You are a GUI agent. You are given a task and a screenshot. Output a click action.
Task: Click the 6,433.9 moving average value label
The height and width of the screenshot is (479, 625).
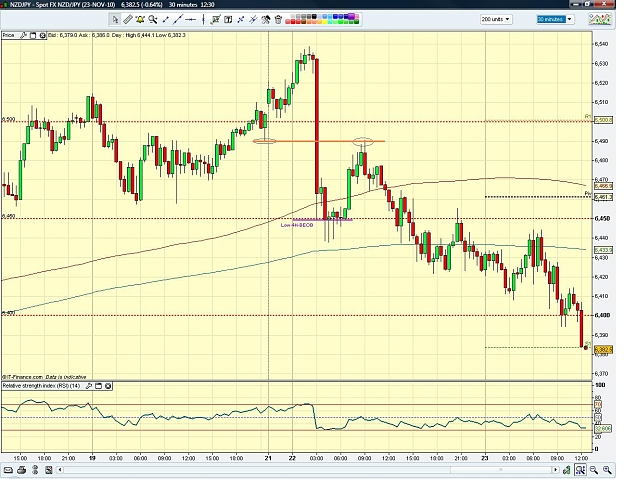tap(603, 250)
